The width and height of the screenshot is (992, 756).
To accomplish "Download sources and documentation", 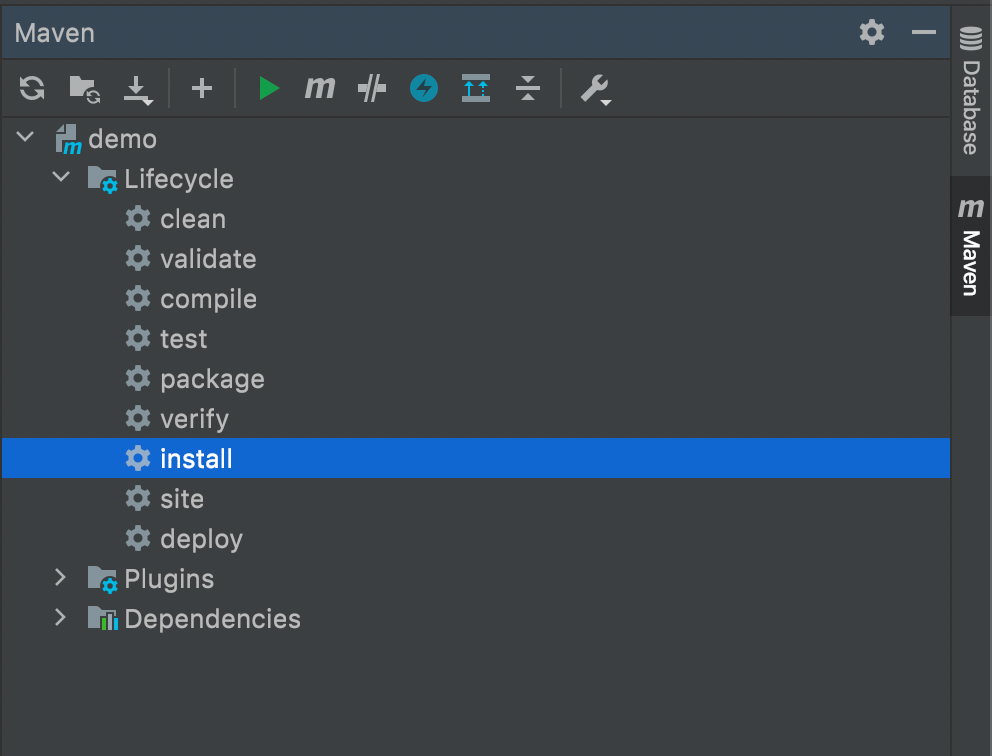I will tap(138, 90).
